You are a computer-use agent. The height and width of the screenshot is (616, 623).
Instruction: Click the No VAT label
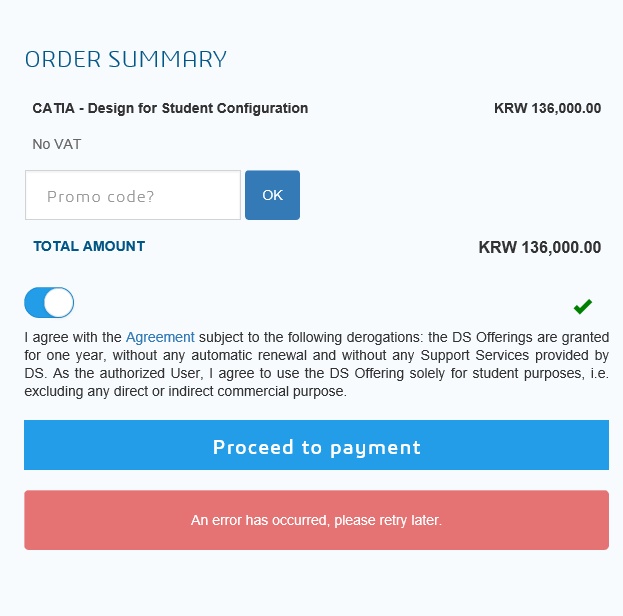[57, 144]
